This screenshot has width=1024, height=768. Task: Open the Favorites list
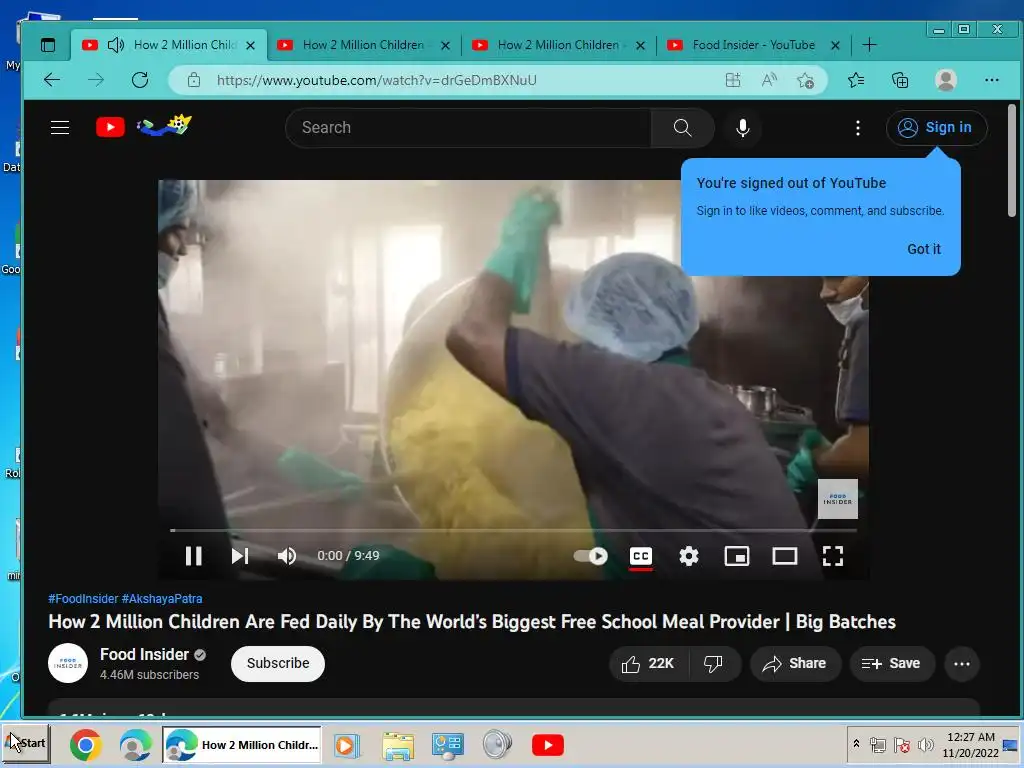856,80
